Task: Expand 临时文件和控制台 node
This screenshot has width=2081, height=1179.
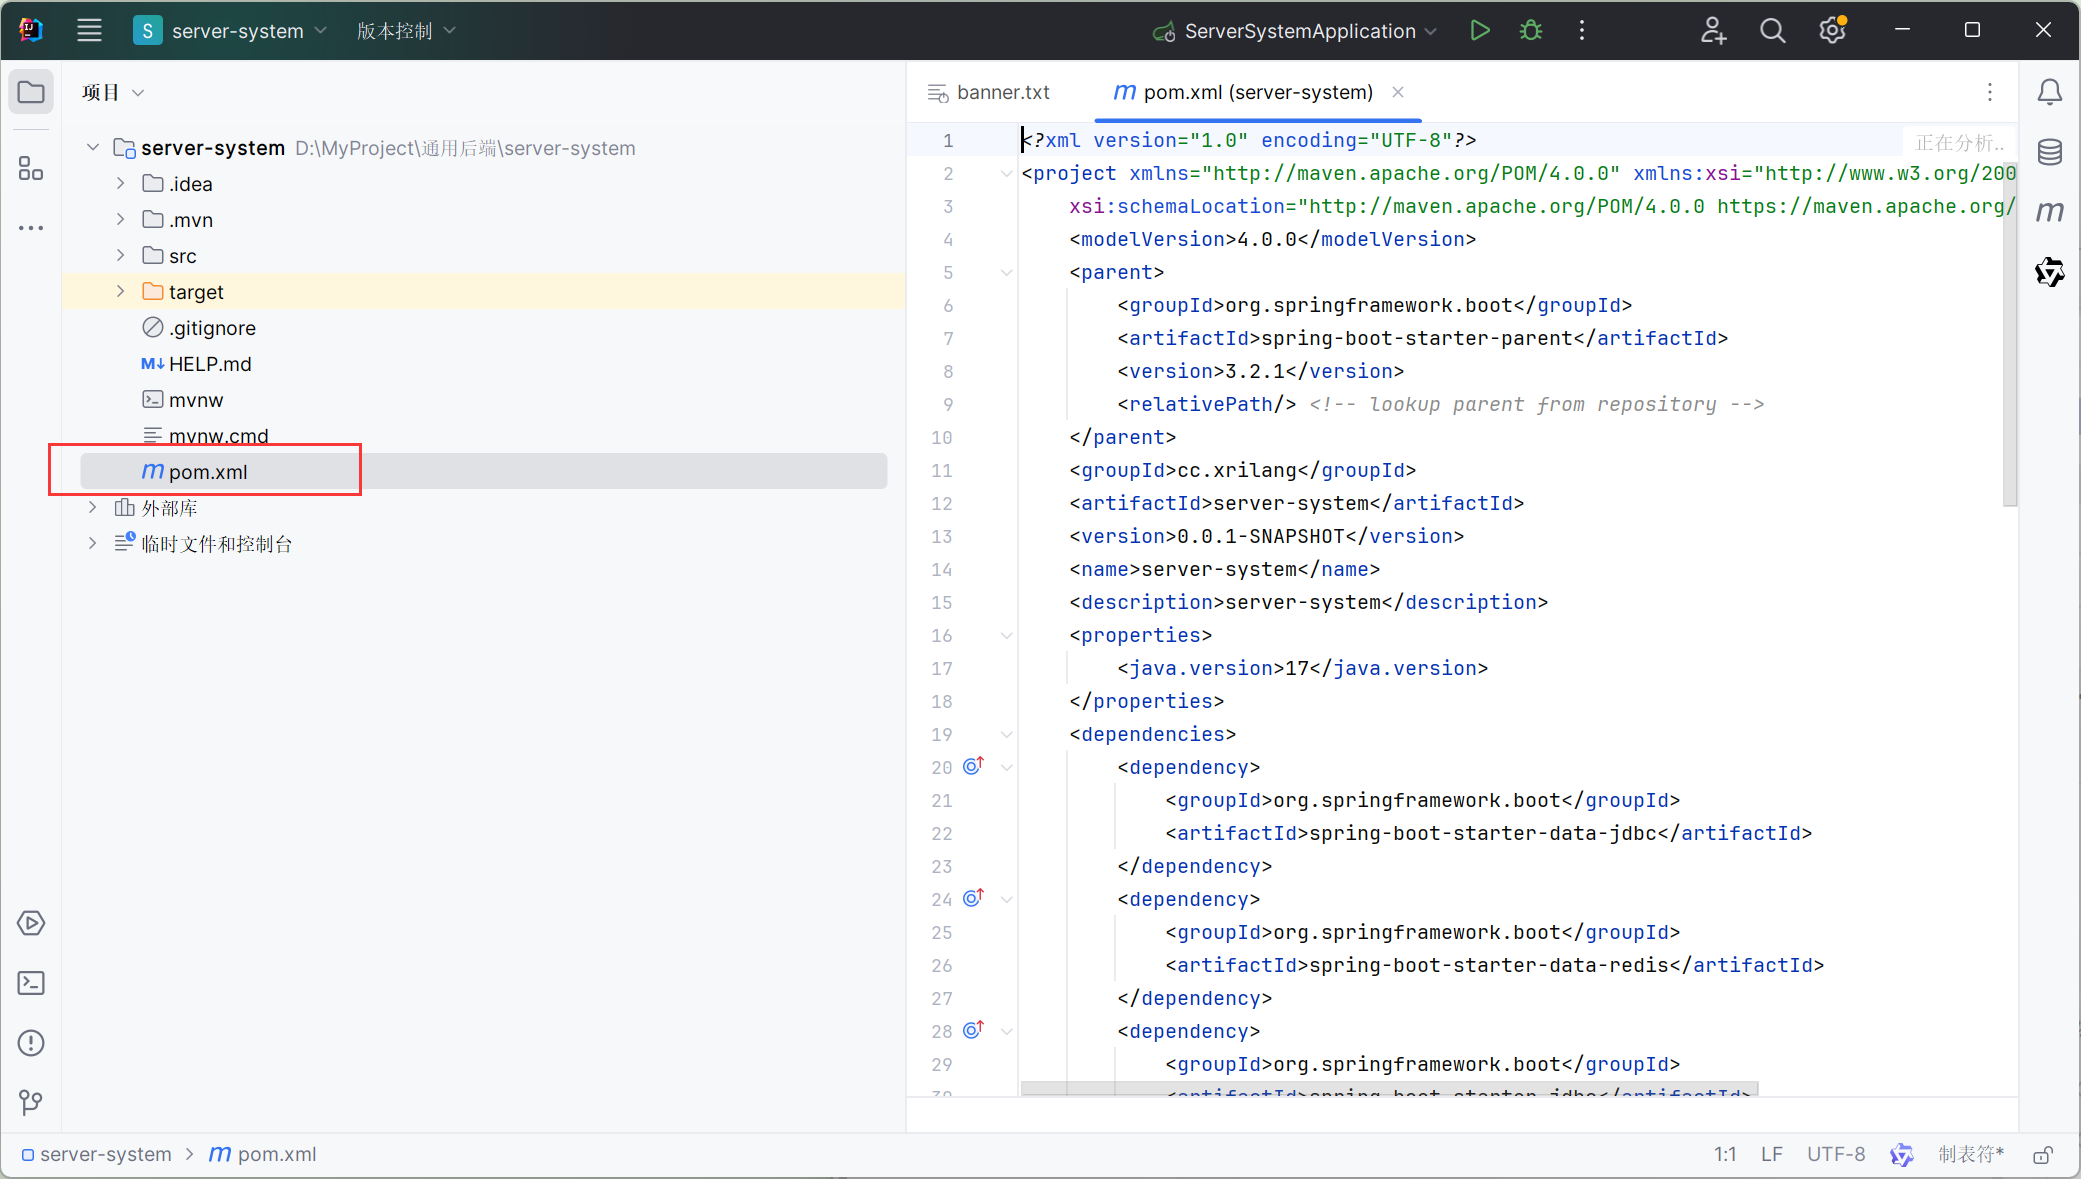Action: click(93, 543)
